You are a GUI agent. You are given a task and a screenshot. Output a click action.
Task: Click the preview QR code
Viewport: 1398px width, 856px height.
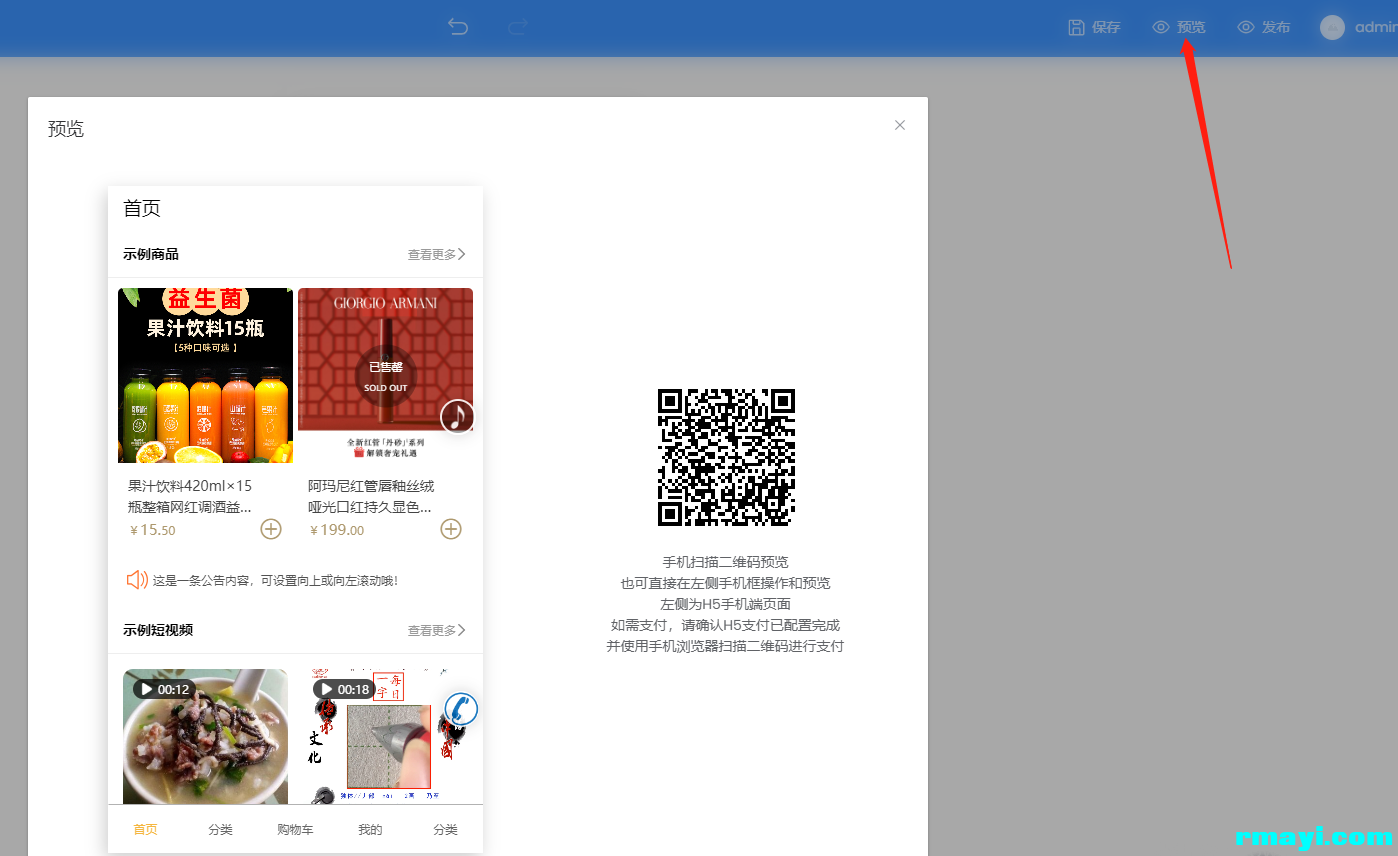(726, 457)
